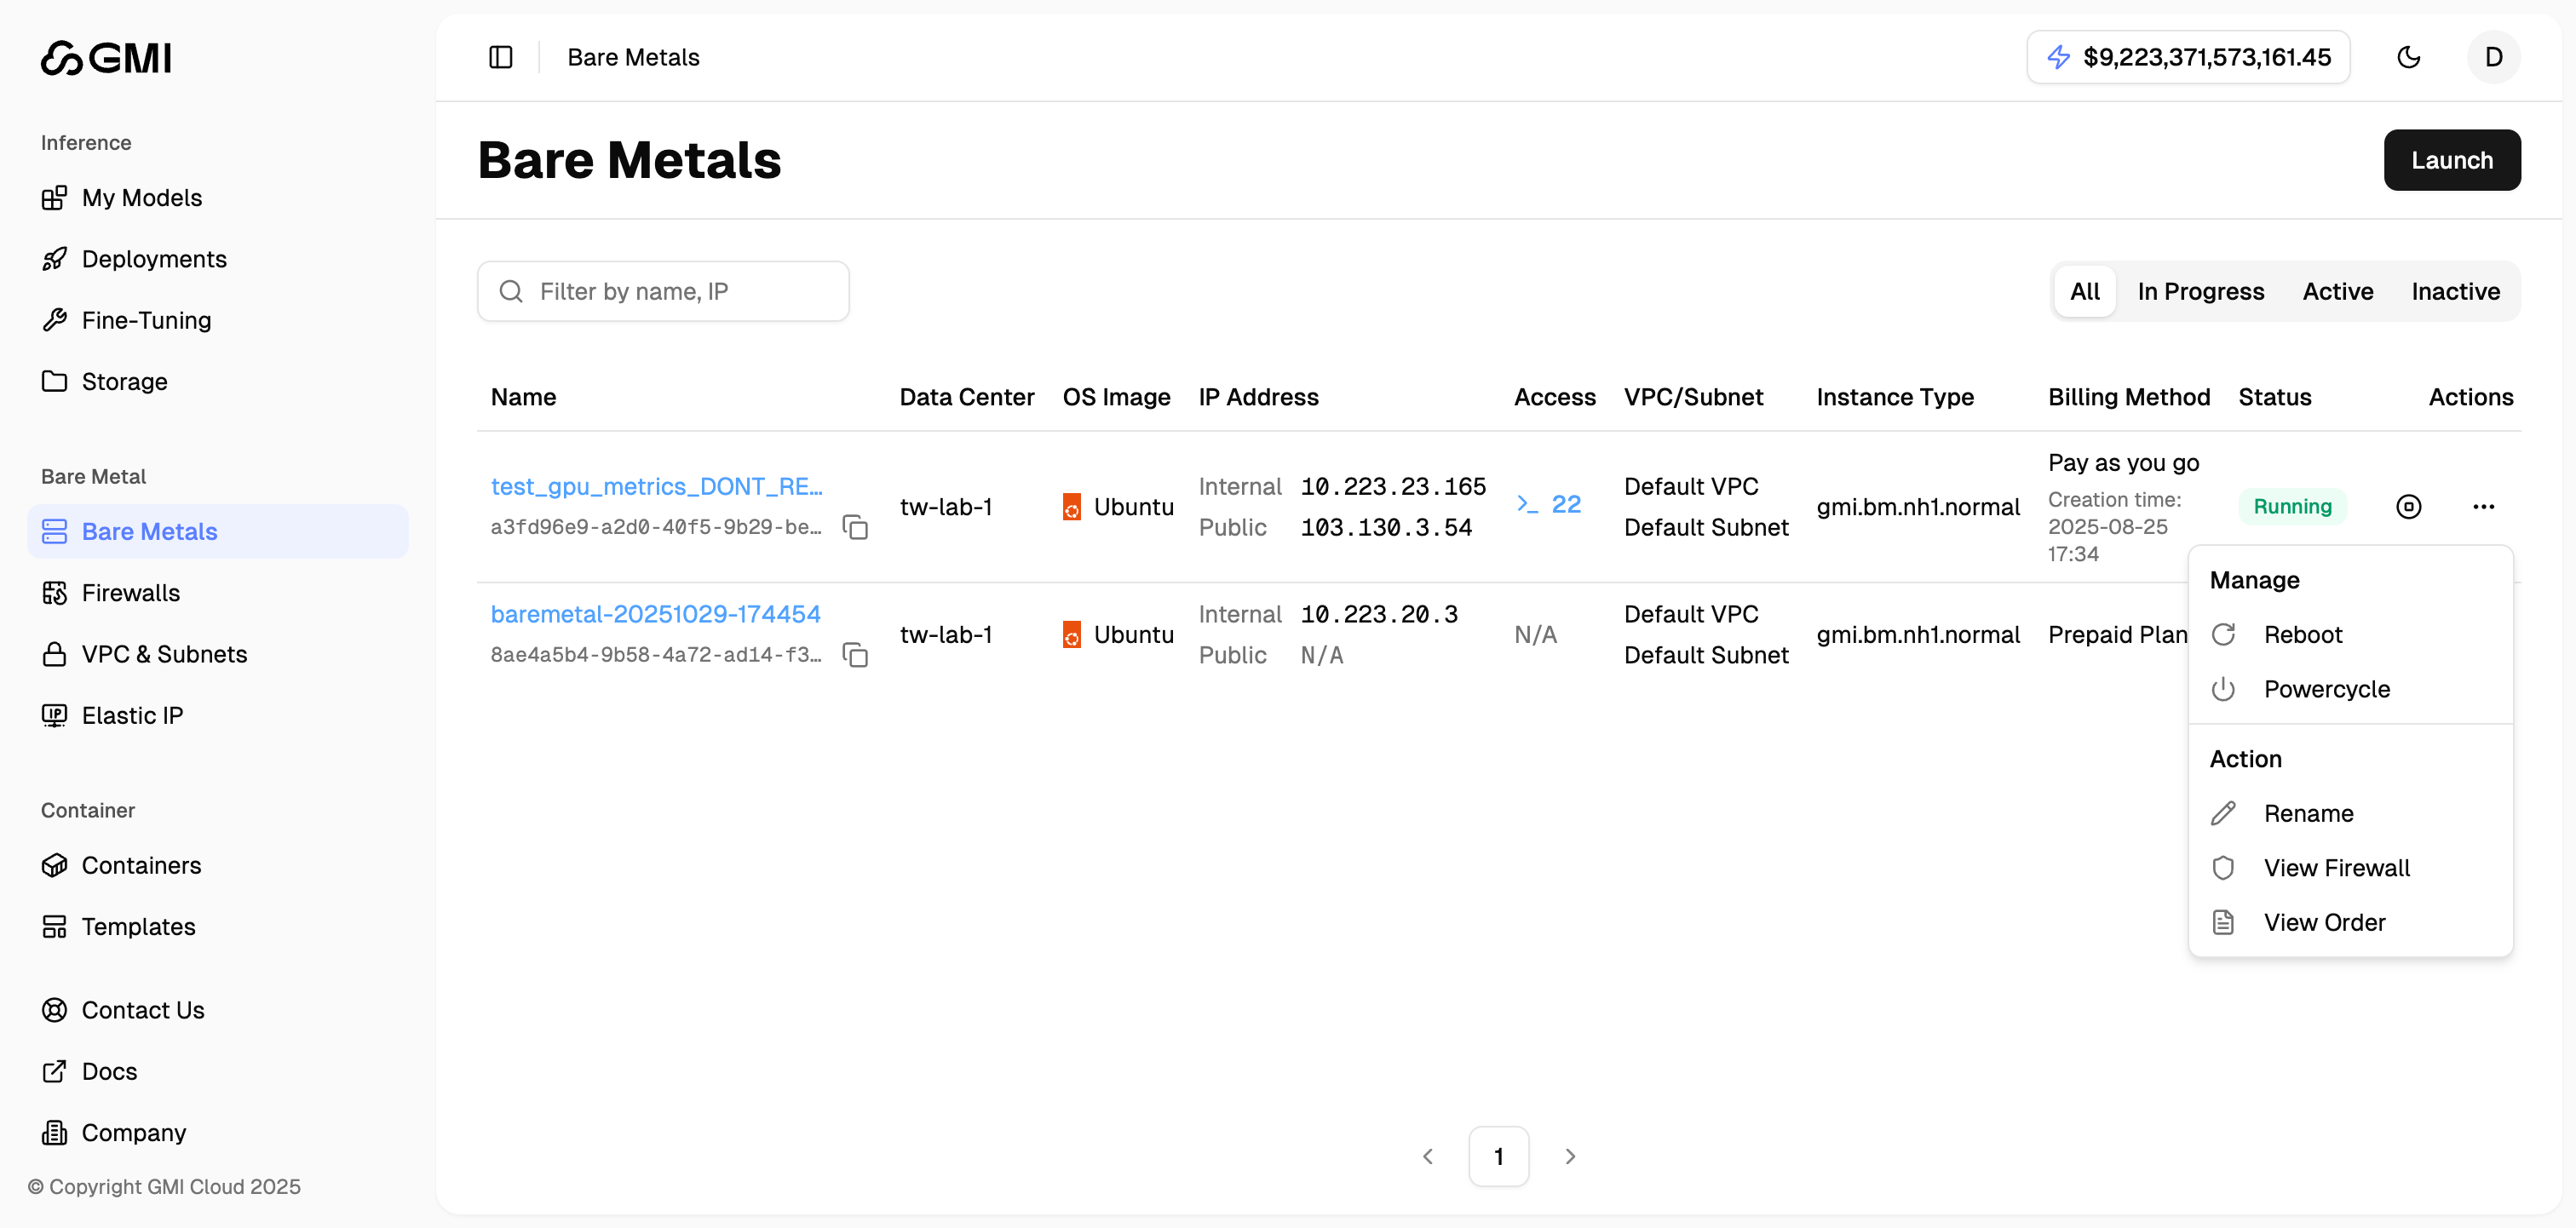Viewport: 2576px width, 1228px height.
Task: Switch to the Inactive filter tab
Action: click(2455, 291)
